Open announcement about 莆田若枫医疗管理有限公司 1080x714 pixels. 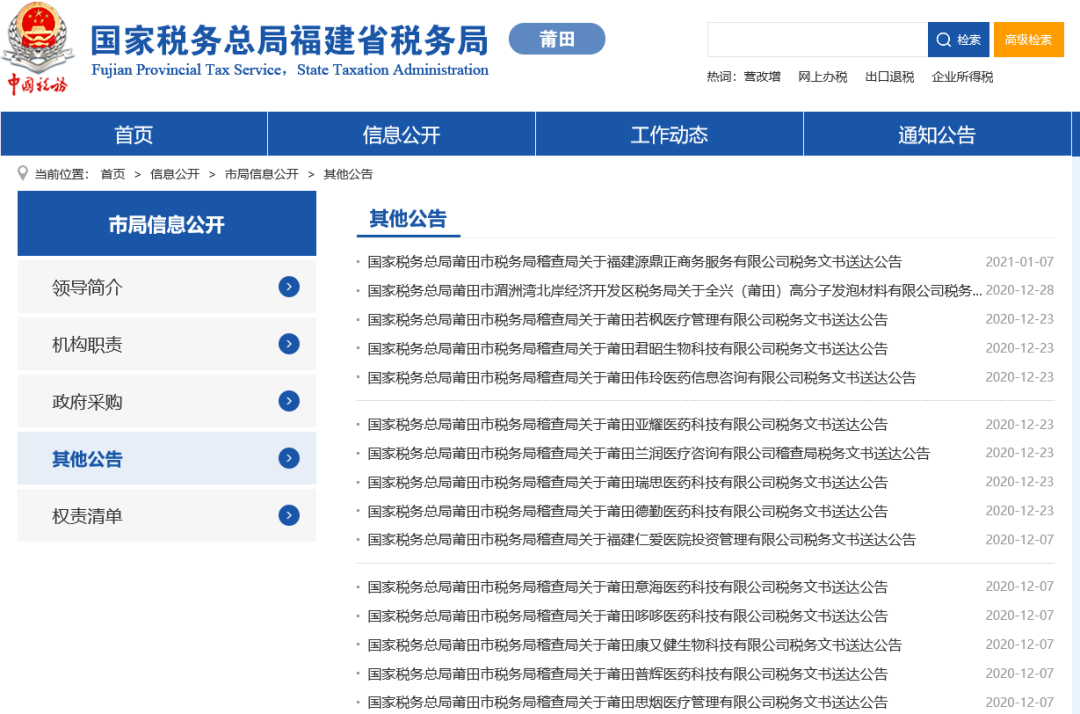(x=627, y=319)
